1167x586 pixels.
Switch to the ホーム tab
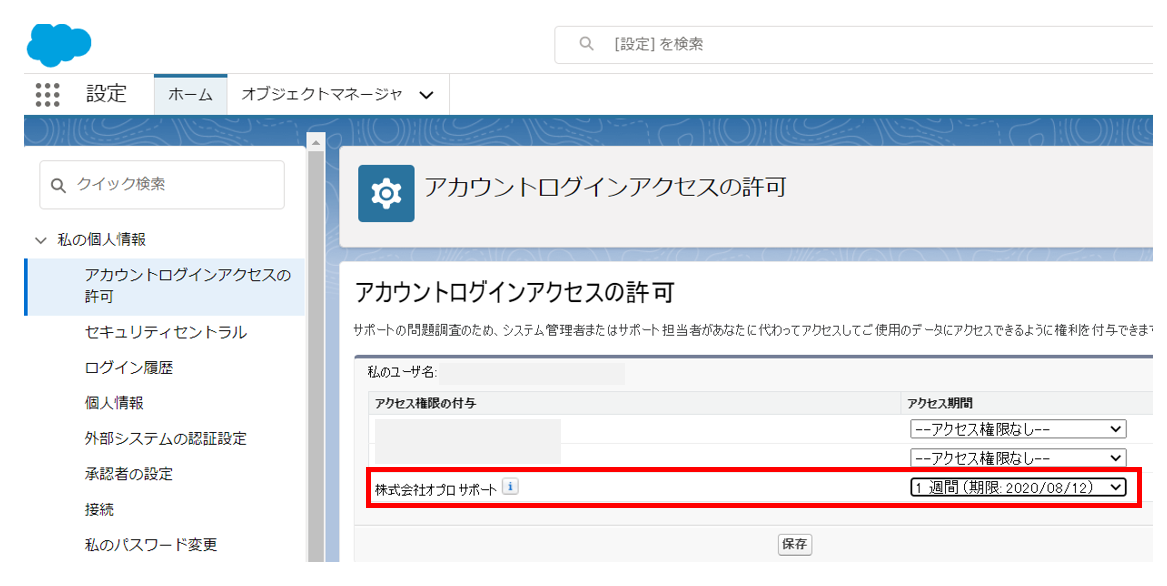tap(190, 95)
